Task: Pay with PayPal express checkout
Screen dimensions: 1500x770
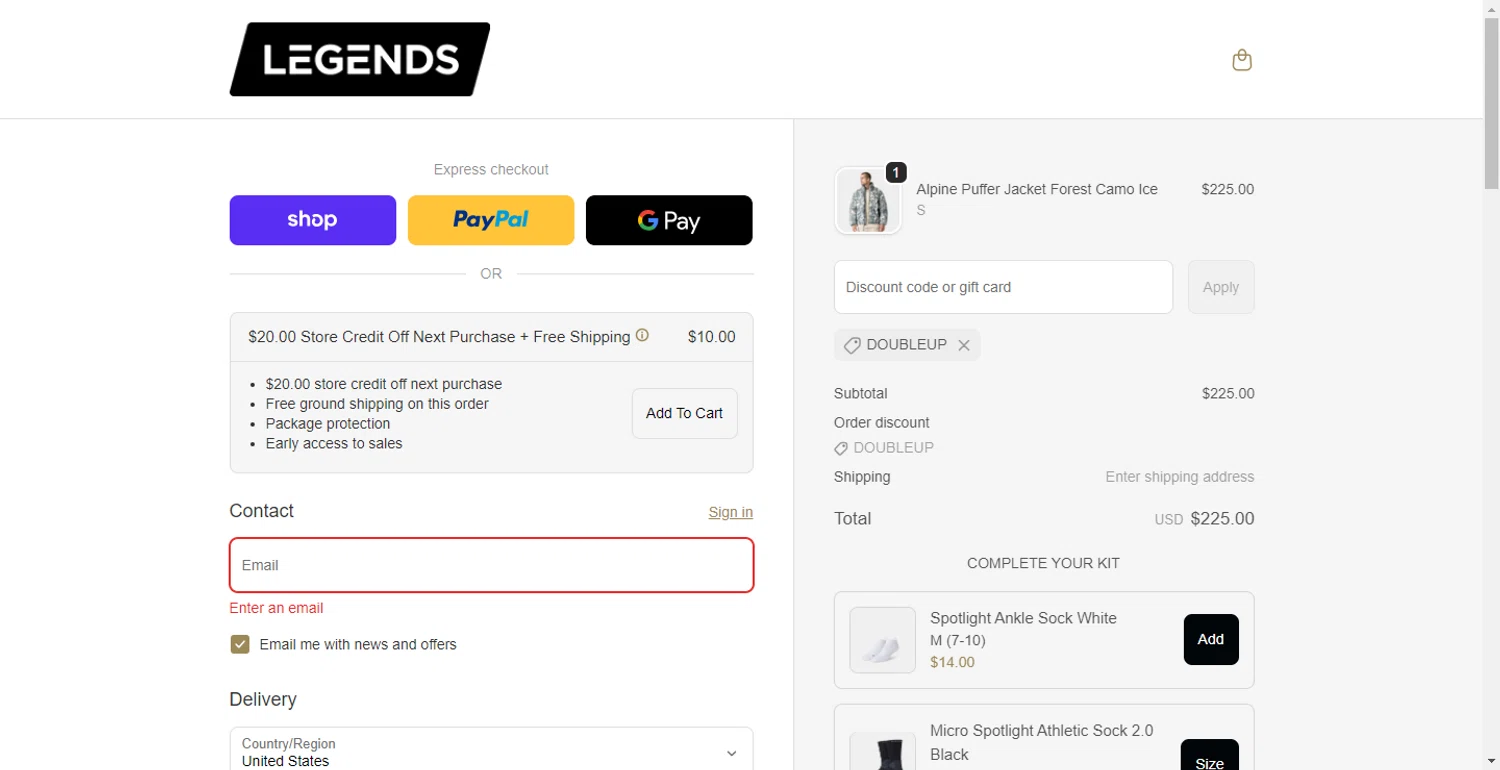Action: [x=491, y=220]
